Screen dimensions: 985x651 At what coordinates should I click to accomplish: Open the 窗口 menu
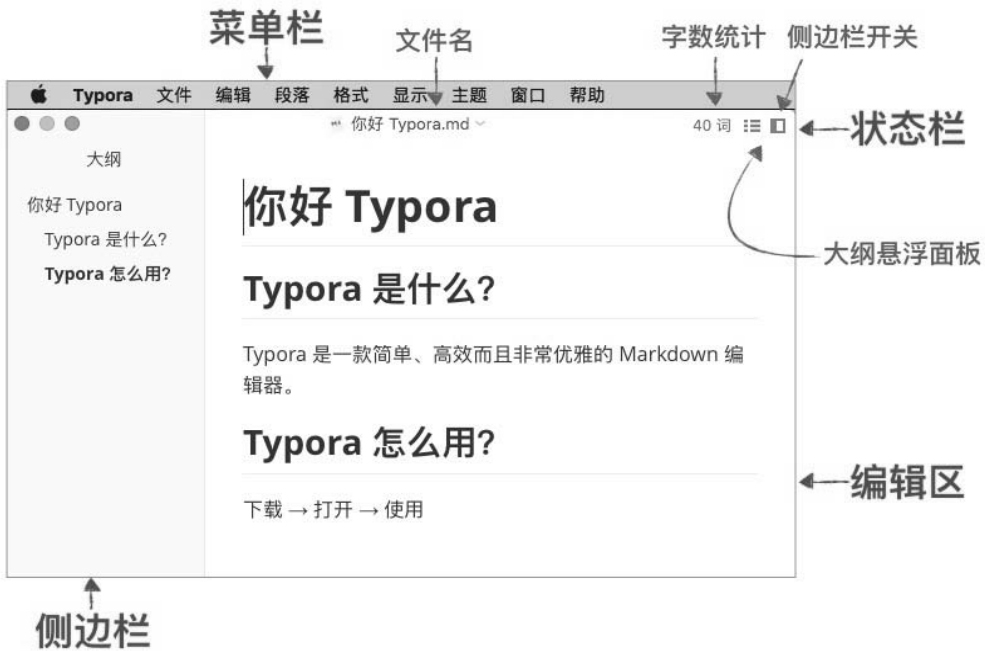[x=528, y=95]
